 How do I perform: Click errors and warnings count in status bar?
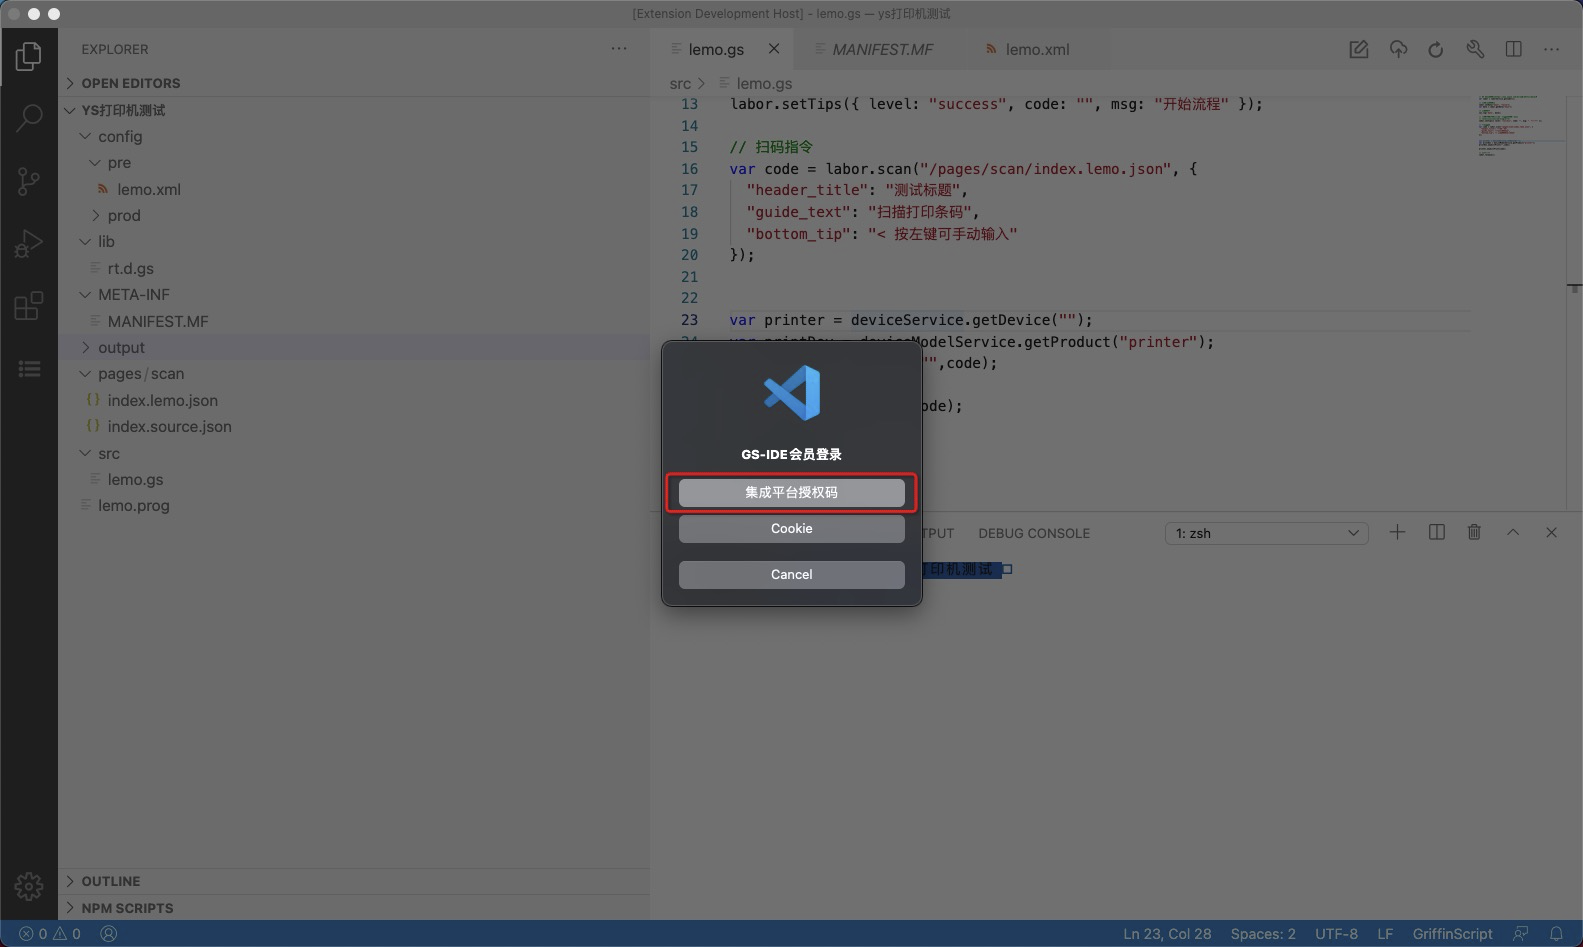50,933
